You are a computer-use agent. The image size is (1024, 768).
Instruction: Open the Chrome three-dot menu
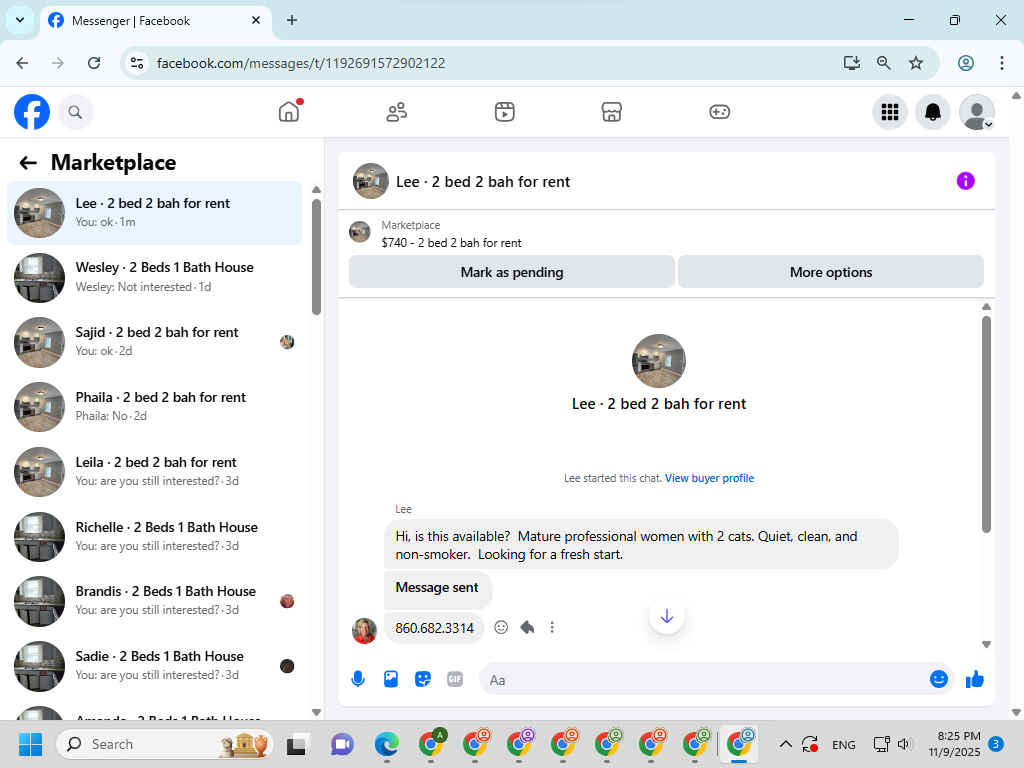[x=1001, y=63]
